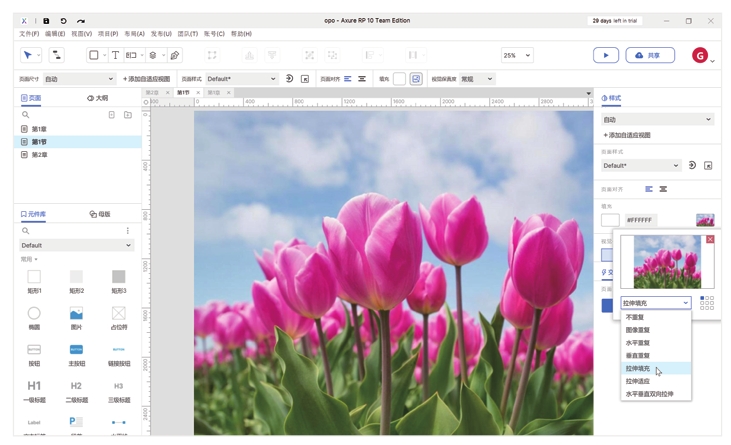This screenshot has height=445, width=731.
Task: Switch to the 母版 tab
Action: click(x=100, y=214)
